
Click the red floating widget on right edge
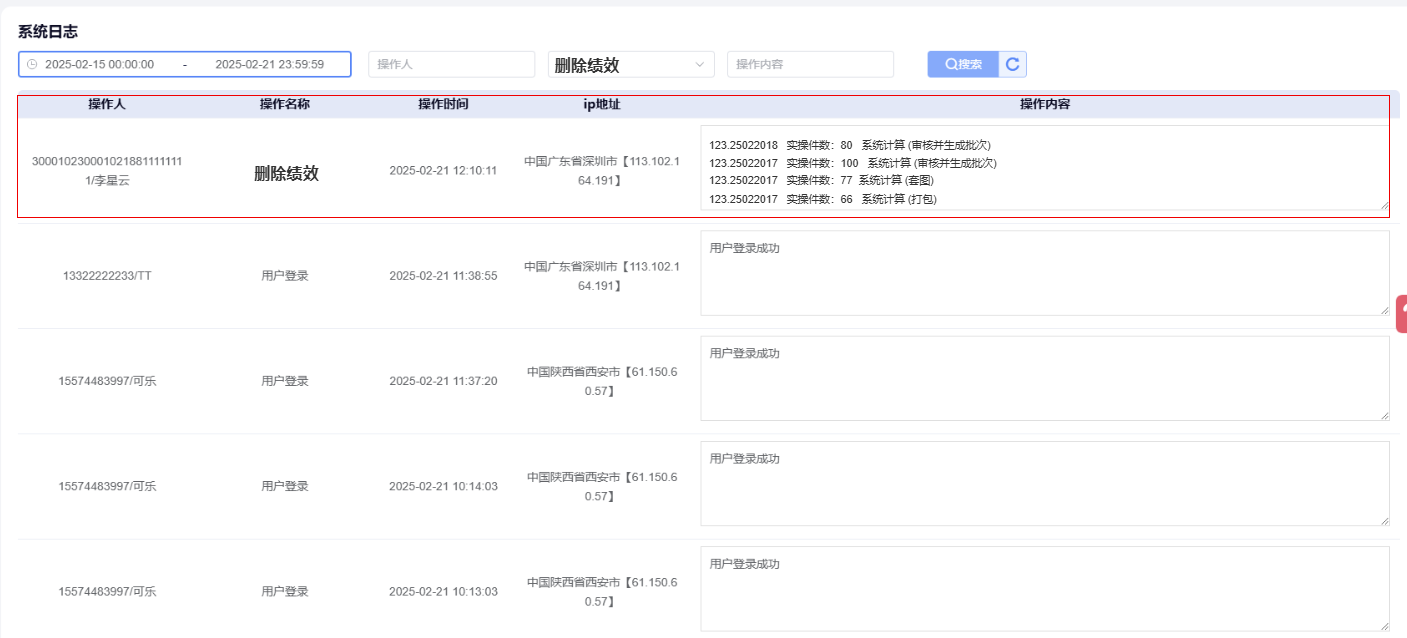(1401, 313)
